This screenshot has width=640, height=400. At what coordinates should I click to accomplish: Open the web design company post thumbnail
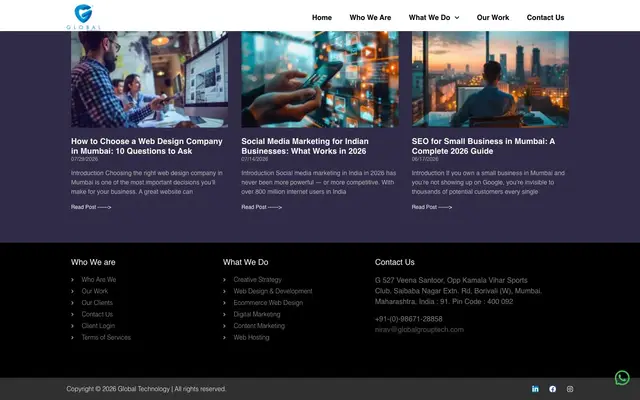149,79
